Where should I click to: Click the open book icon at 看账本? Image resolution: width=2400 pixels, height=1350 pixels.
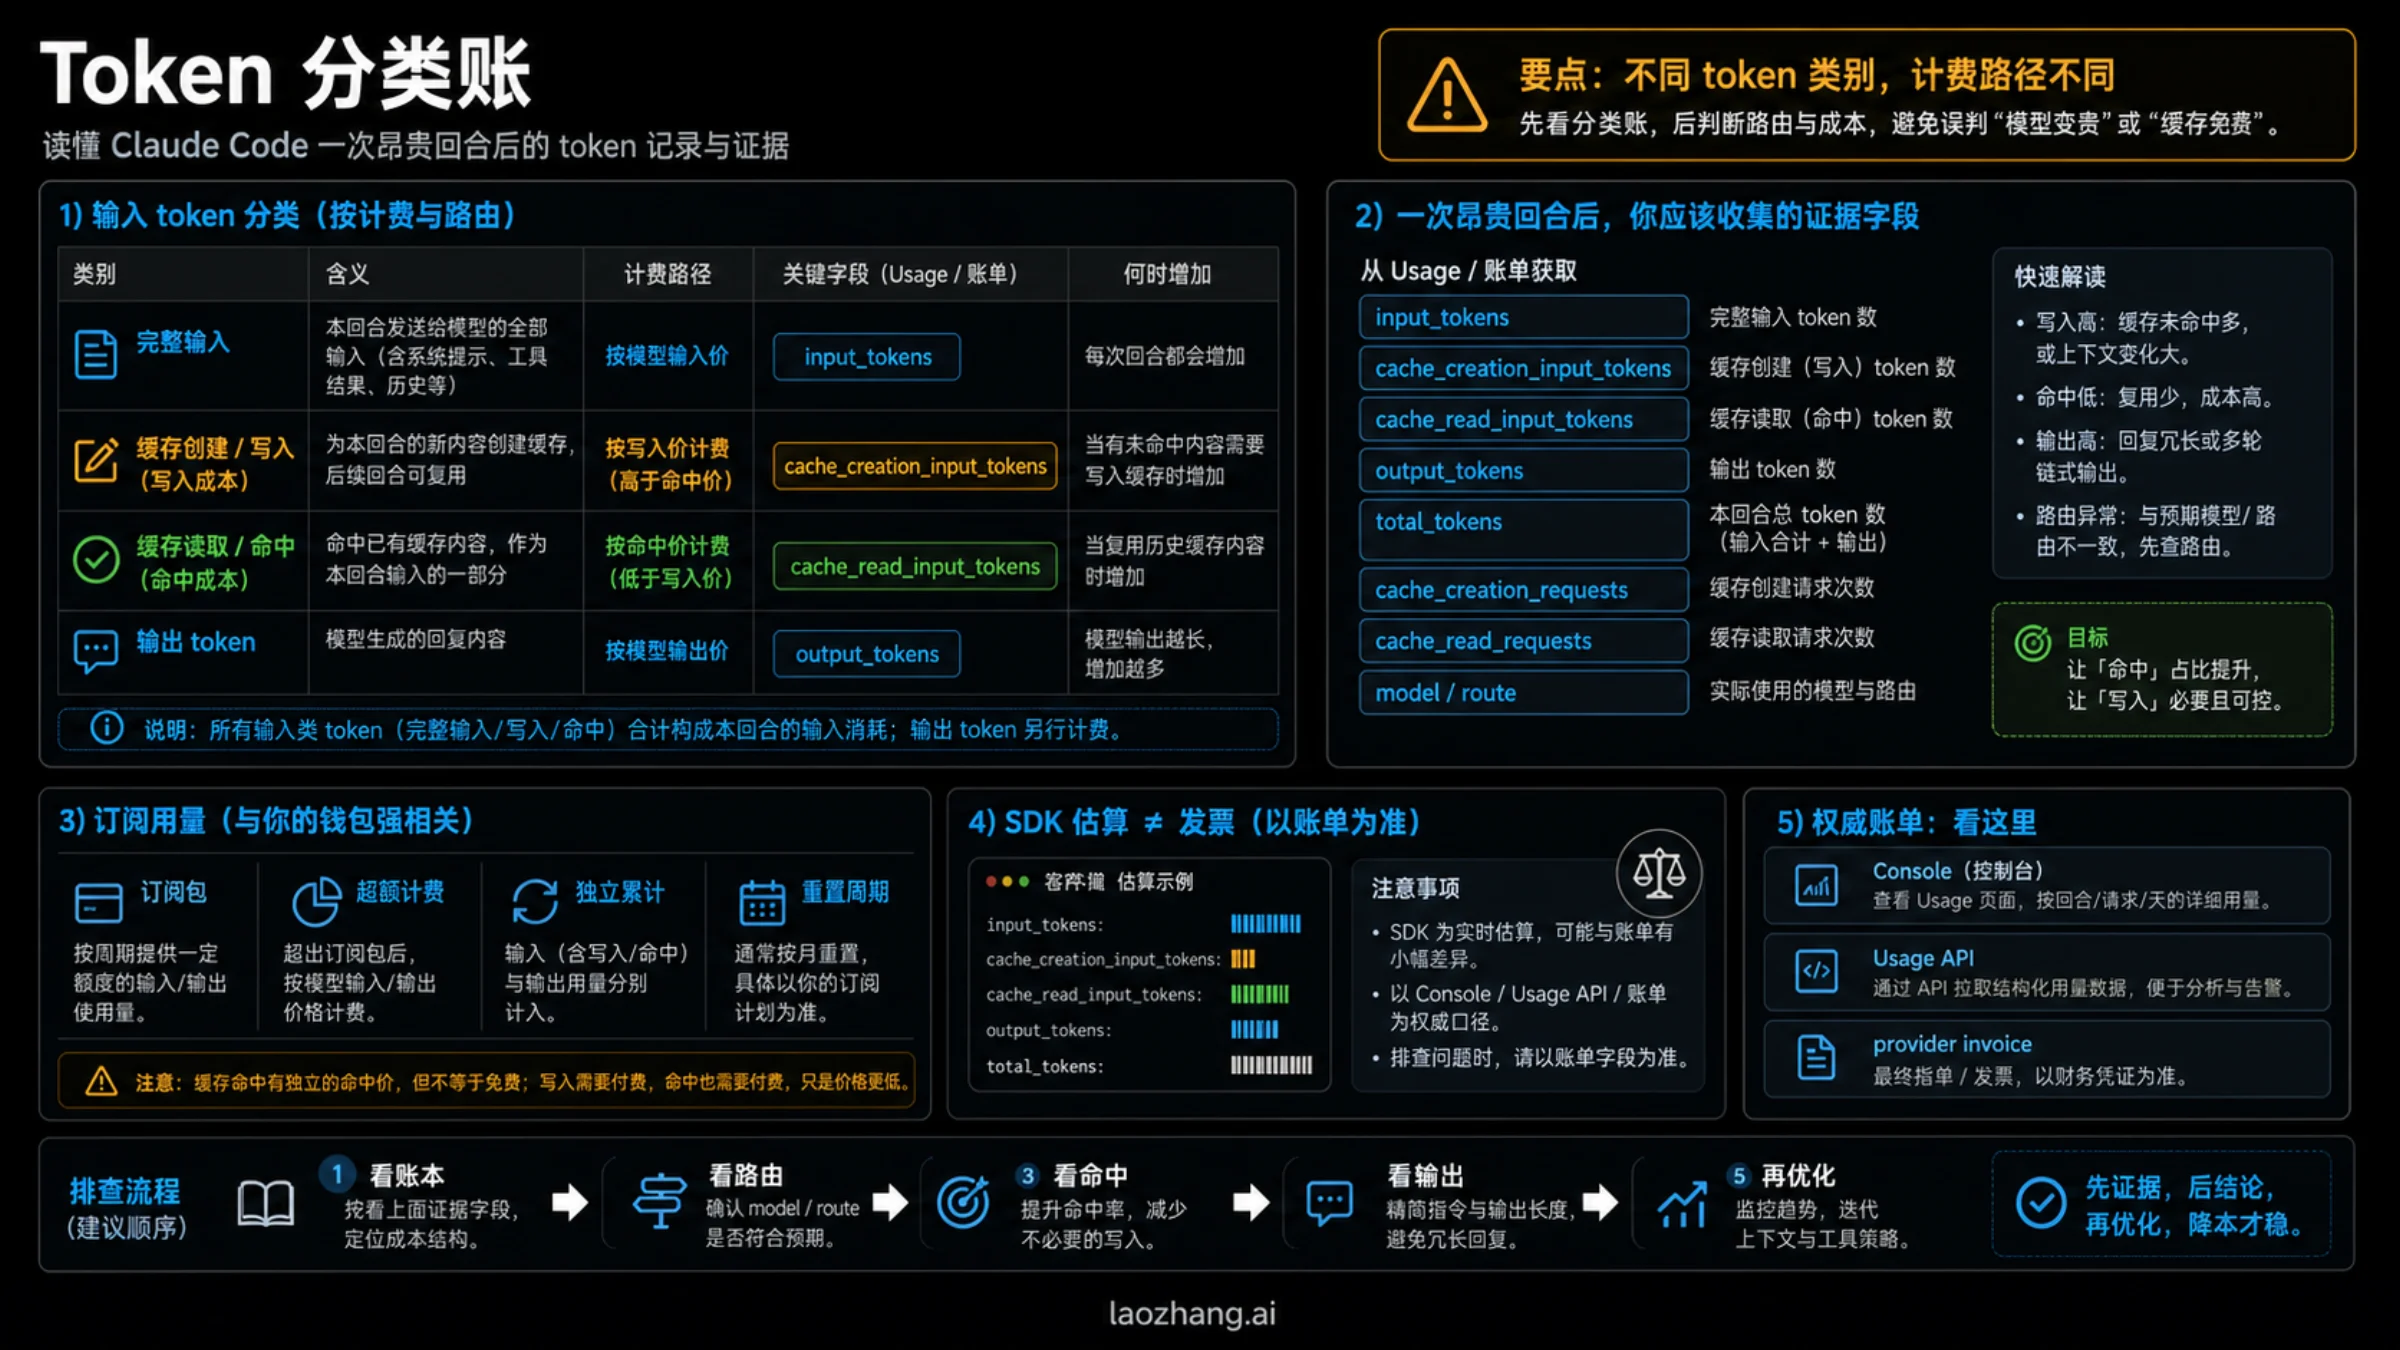pos(266,1203)
